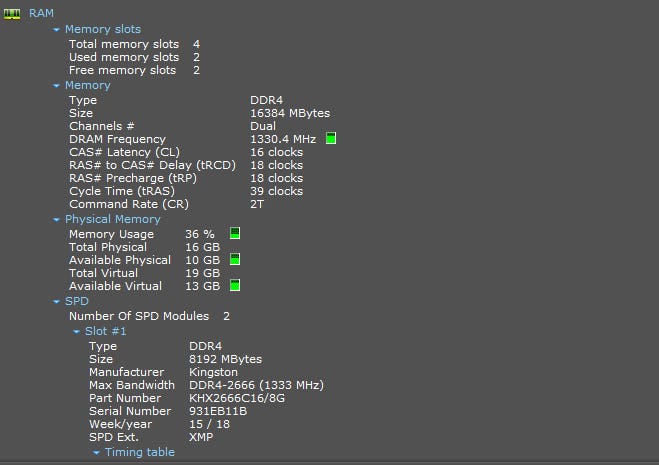Click the 15 / 18 week/year value
Screen dimensions: 659x465
(x=209, y=425)
